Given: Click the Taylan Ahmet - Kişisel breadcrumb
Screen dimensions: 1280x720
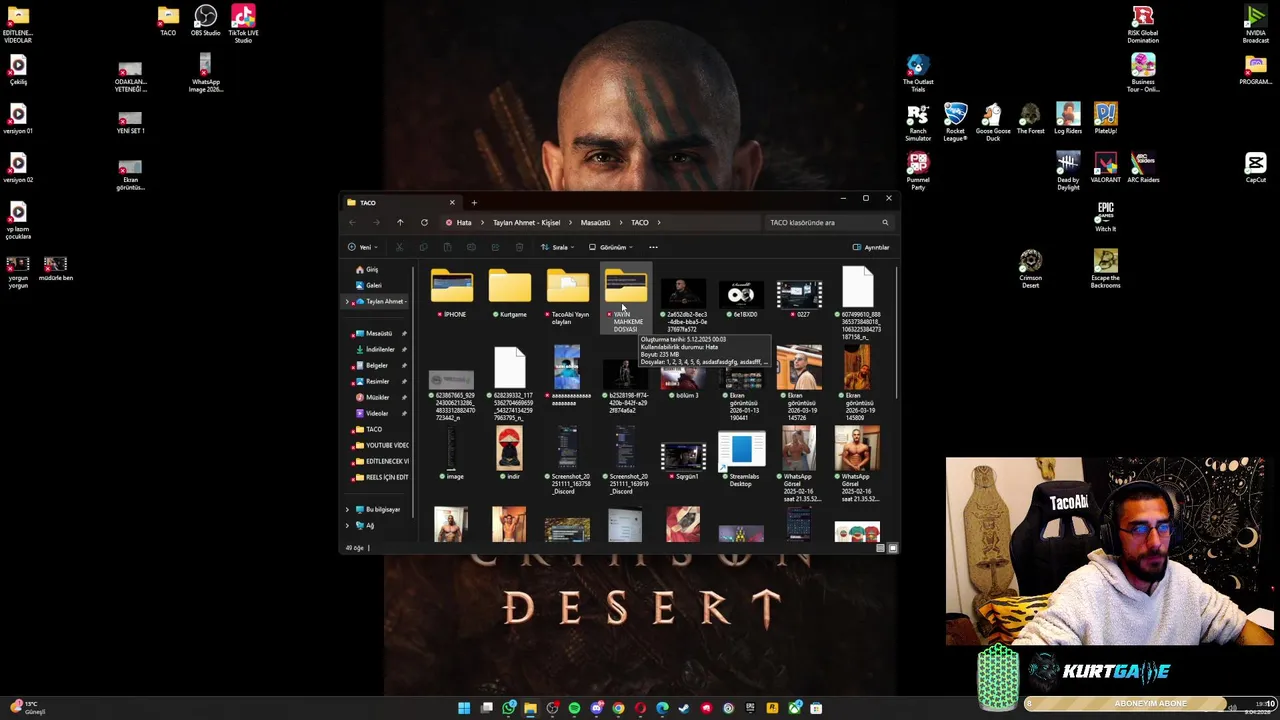Looking at the screenshot, I should 526,223.
